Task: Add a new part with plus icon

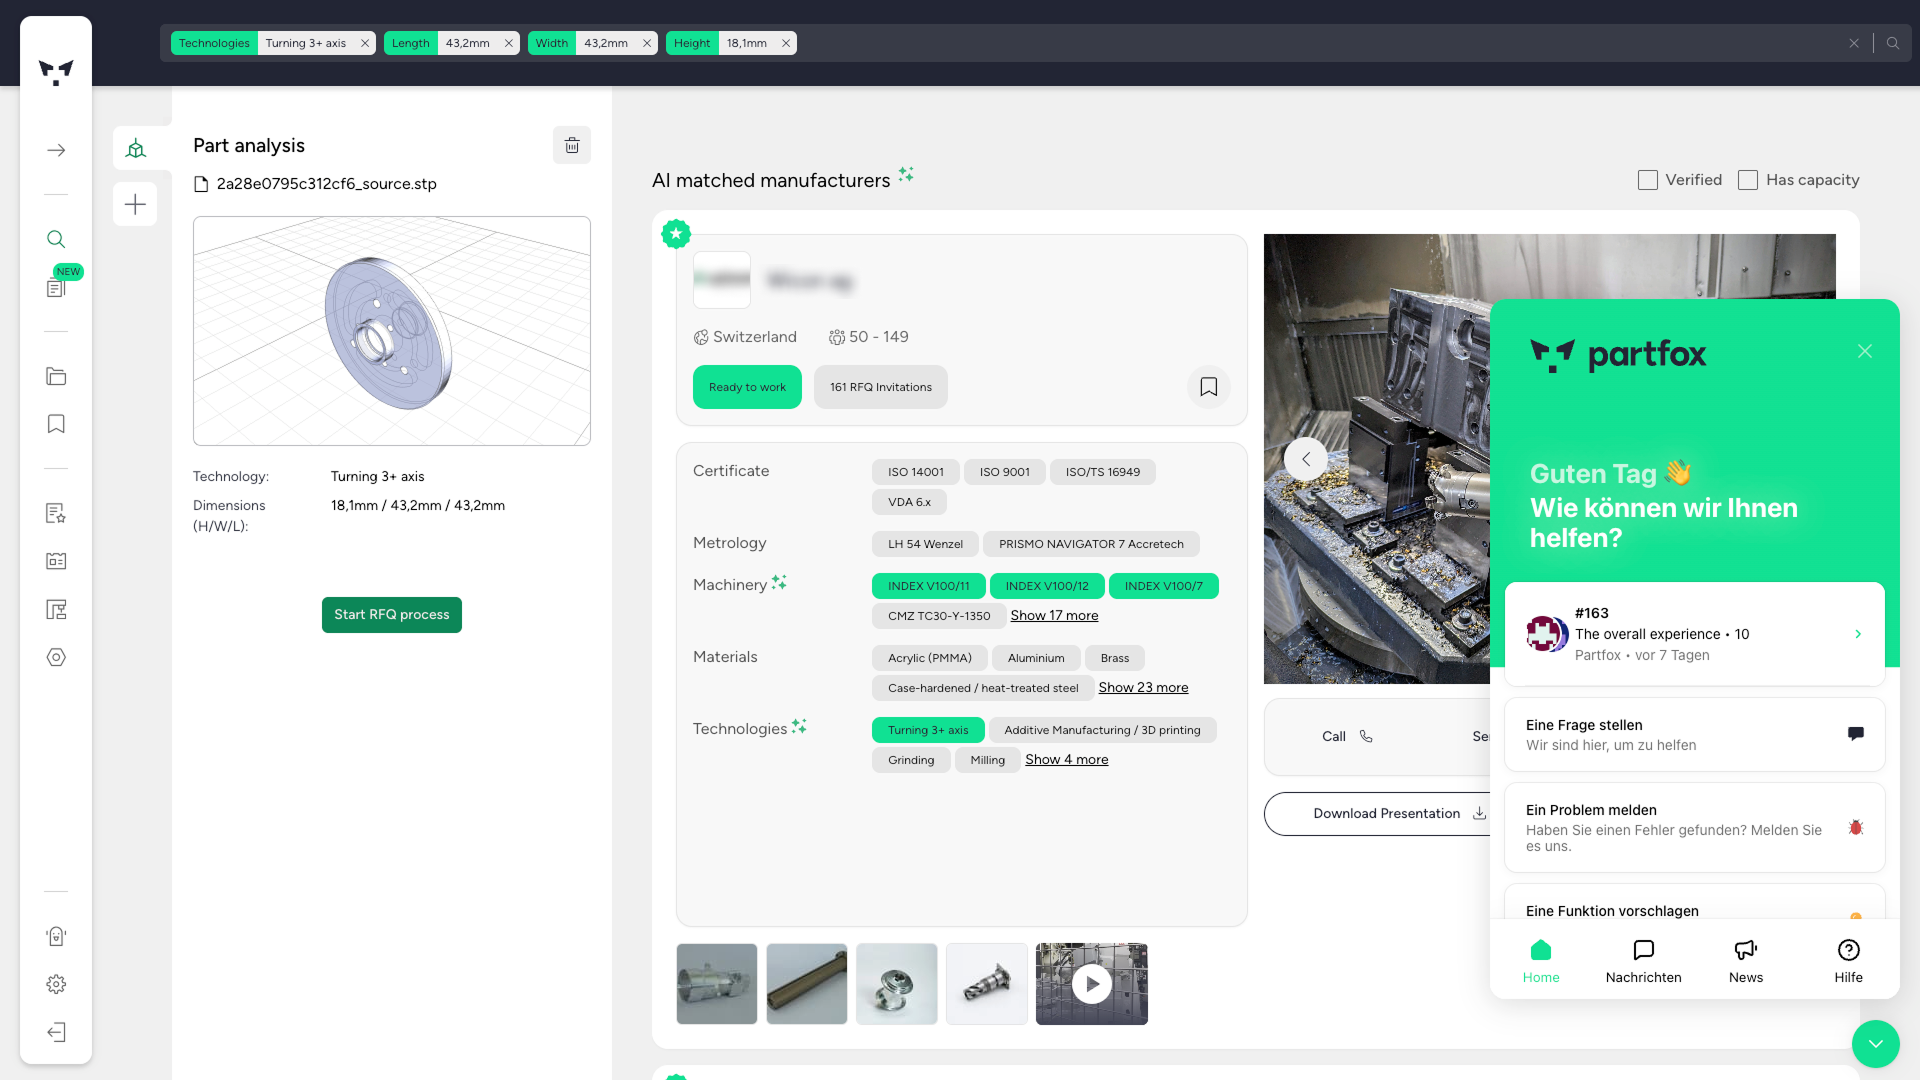Action: click(x=135, y=204)
